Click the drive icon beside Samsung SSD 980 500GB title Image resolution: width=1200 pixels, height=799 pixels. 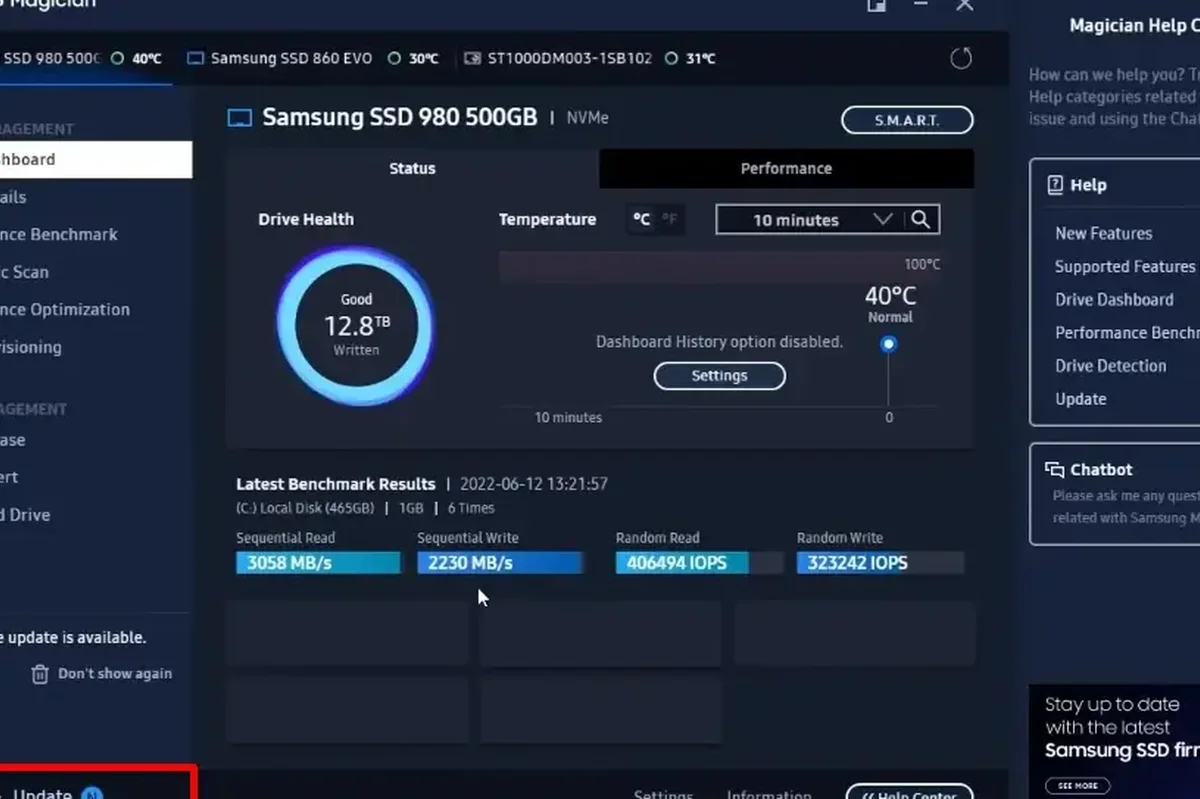(x=239, y=118)
